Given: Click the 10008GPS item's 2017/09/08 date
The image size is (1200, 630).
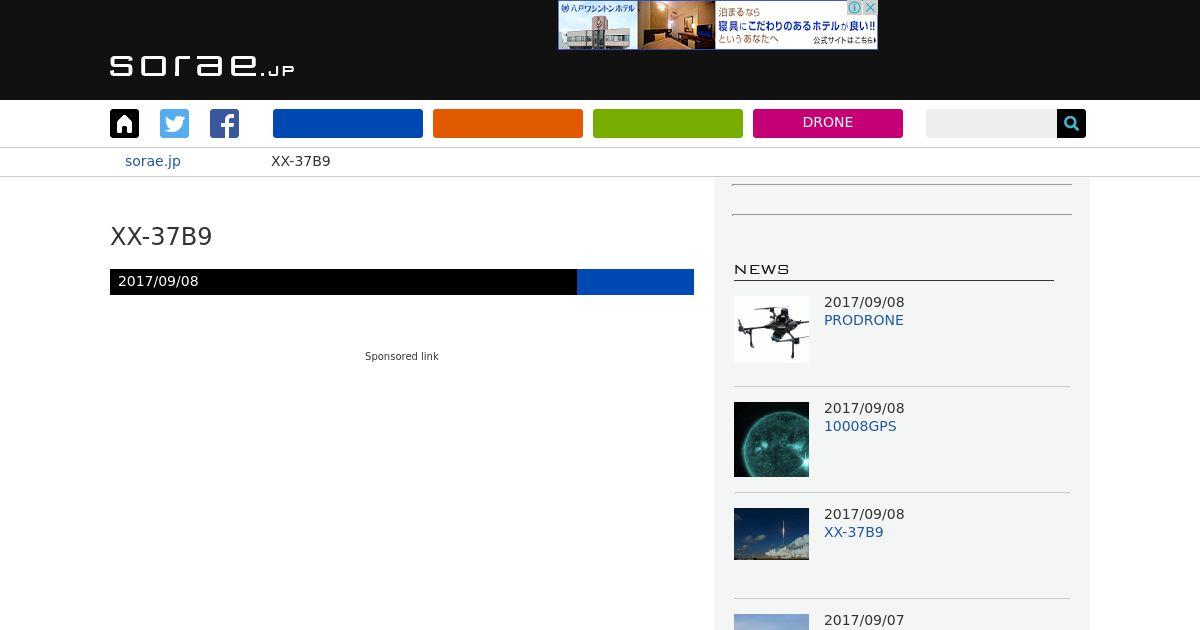Looking at the screenshot, I should [864, 408].
